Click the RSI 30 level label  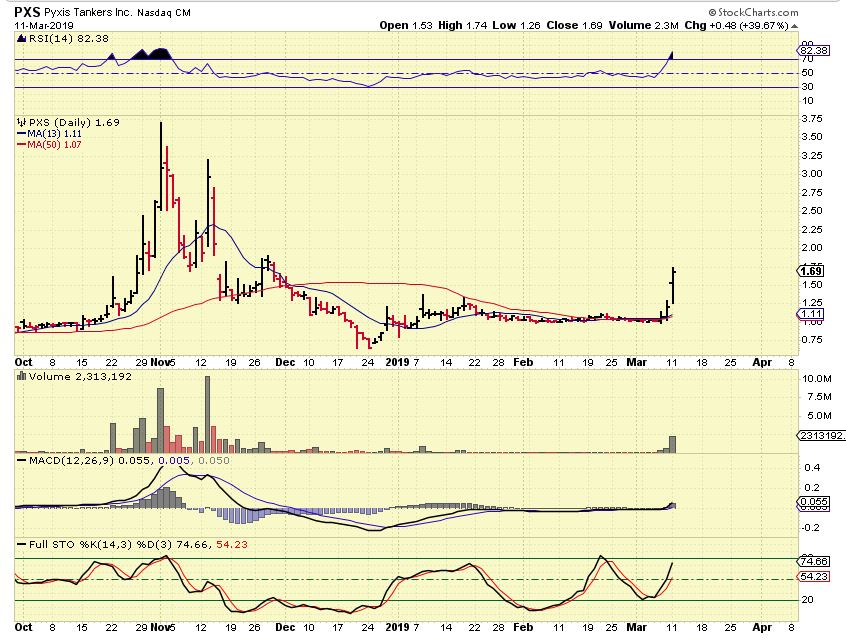808,87
